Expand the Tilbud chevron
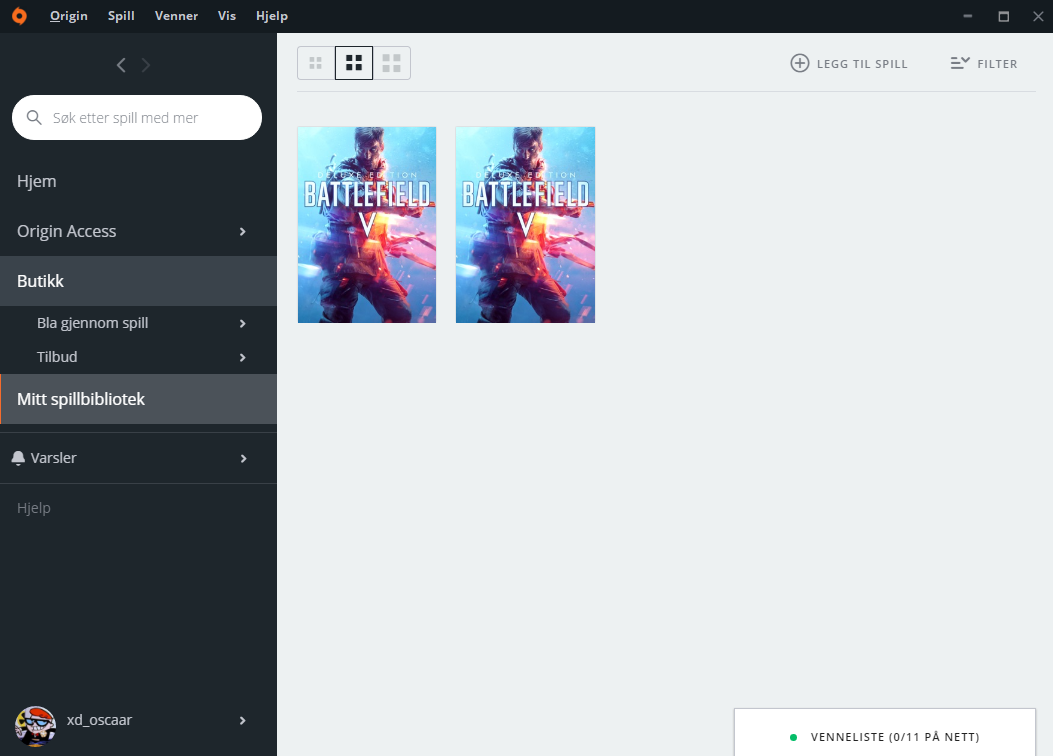The image size is (1053, 756). point(242,357)
